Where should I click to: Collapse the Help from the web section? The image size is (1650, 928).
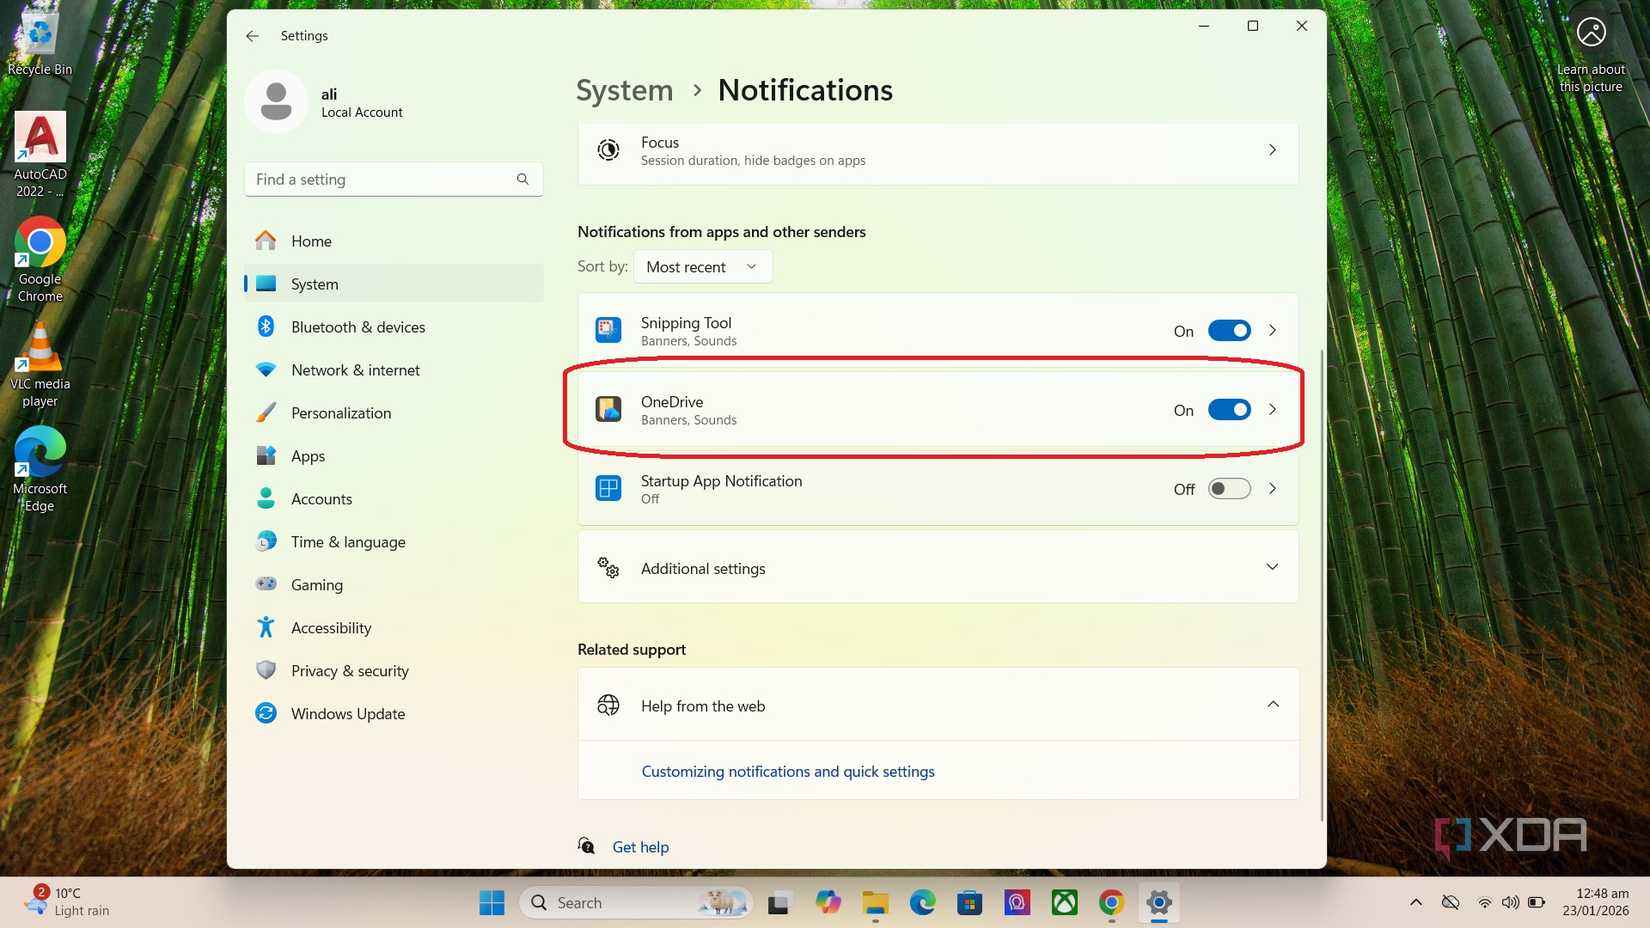click(x=1273, y=704)
